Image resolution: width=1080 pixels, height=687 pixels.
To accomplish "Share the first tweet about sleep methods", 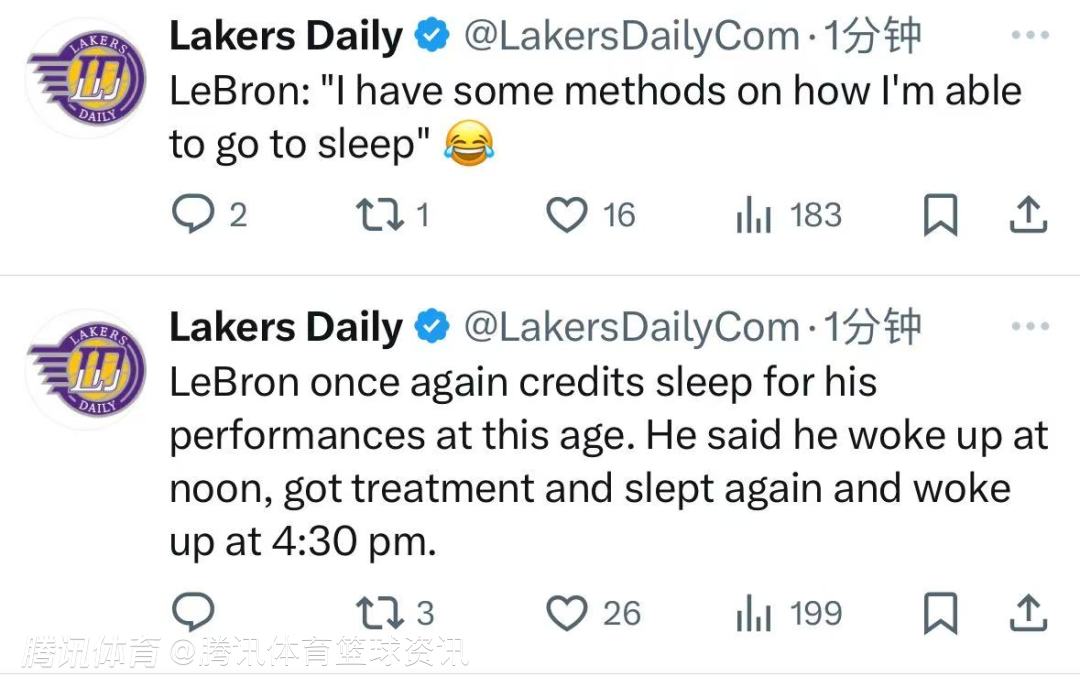I will click(x=1030, y=215).
